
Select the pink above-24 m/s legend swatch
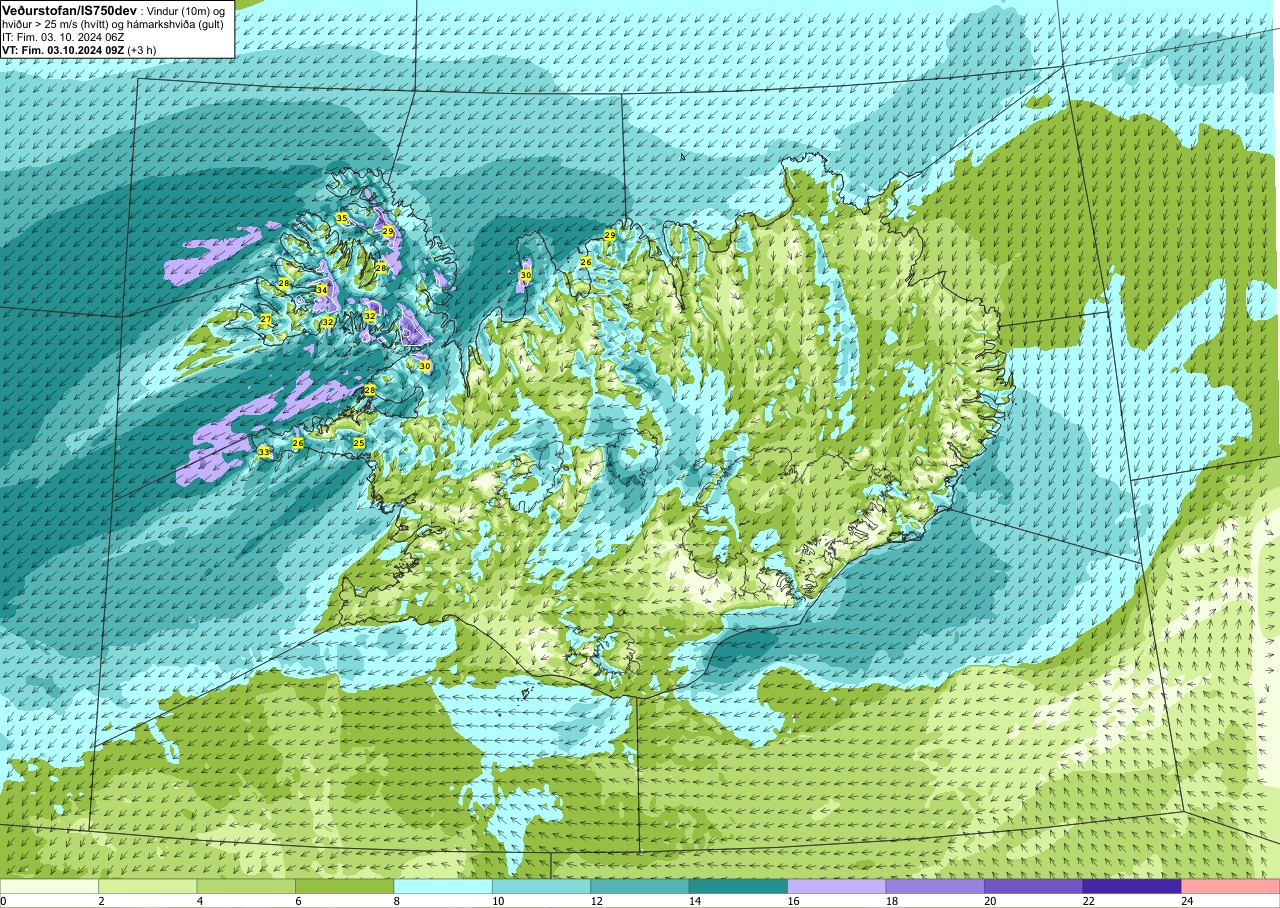click(x=1230, y=886)
